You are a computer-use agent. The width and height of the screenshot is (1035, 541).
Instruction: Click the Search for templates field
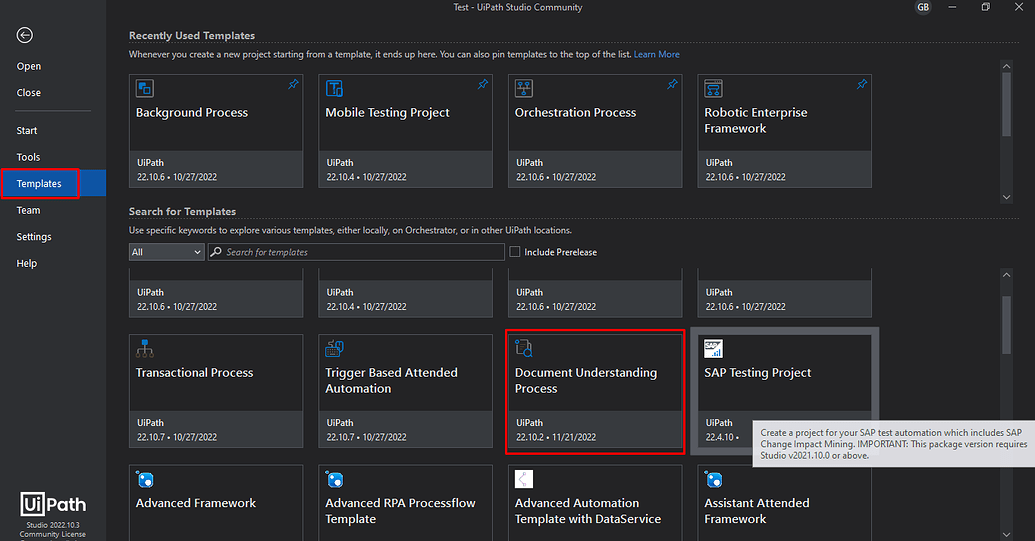[360, 252]
